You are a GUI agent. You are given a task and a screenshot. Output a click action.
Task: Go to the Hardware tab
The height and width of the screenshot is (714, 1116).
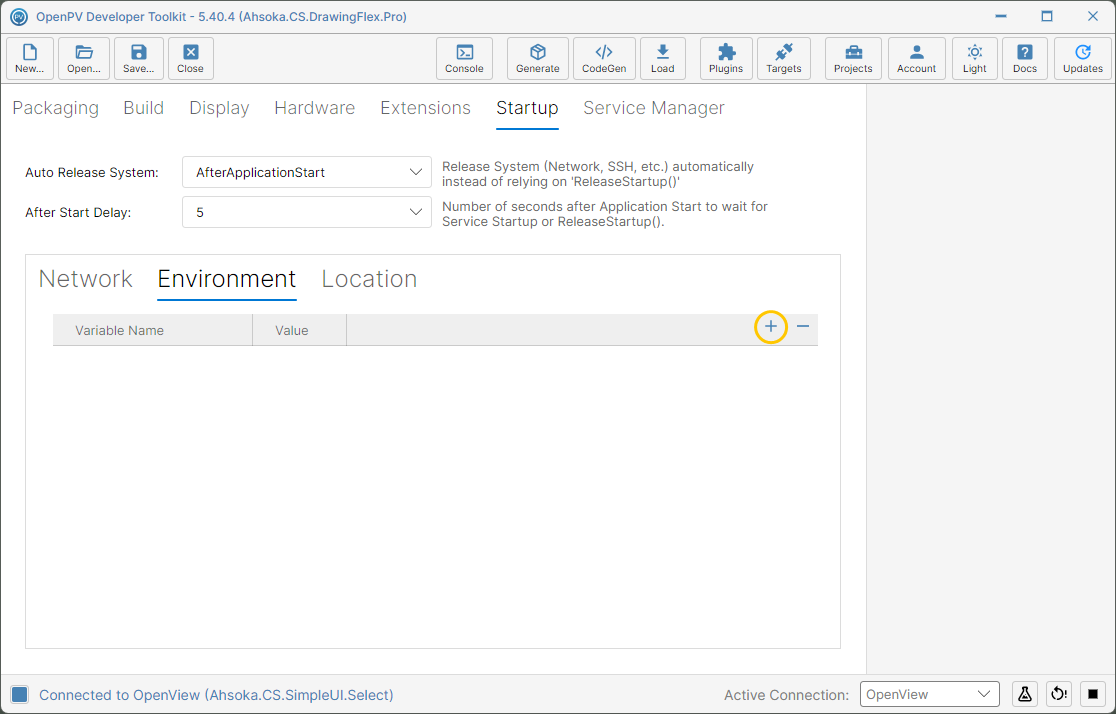tap(315, 108)
